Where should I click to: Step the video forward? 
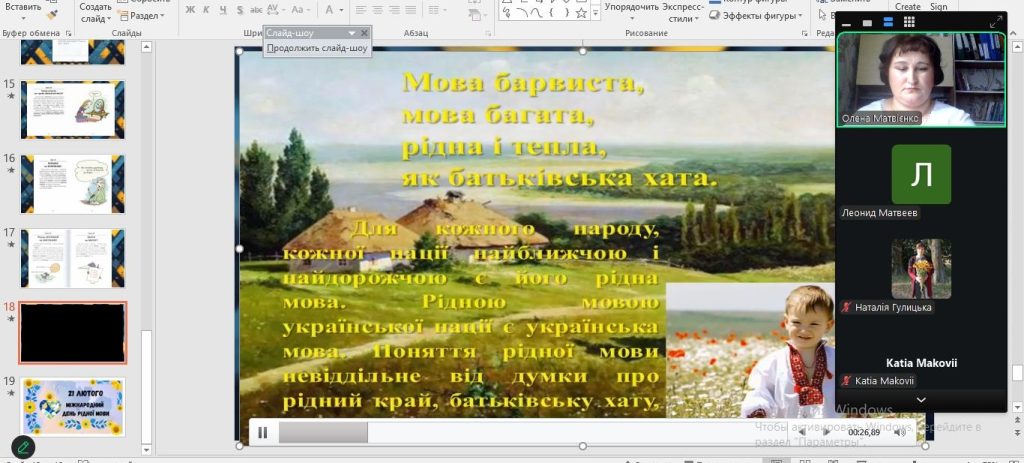click(x=827, y=432)
